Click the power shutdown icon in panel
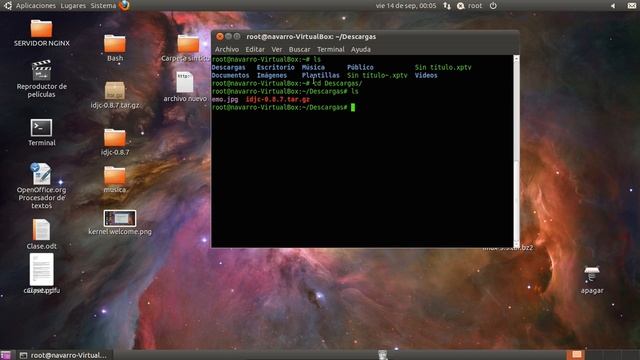Viewport: 640px width, 360px height. click(x=493, y=6)
